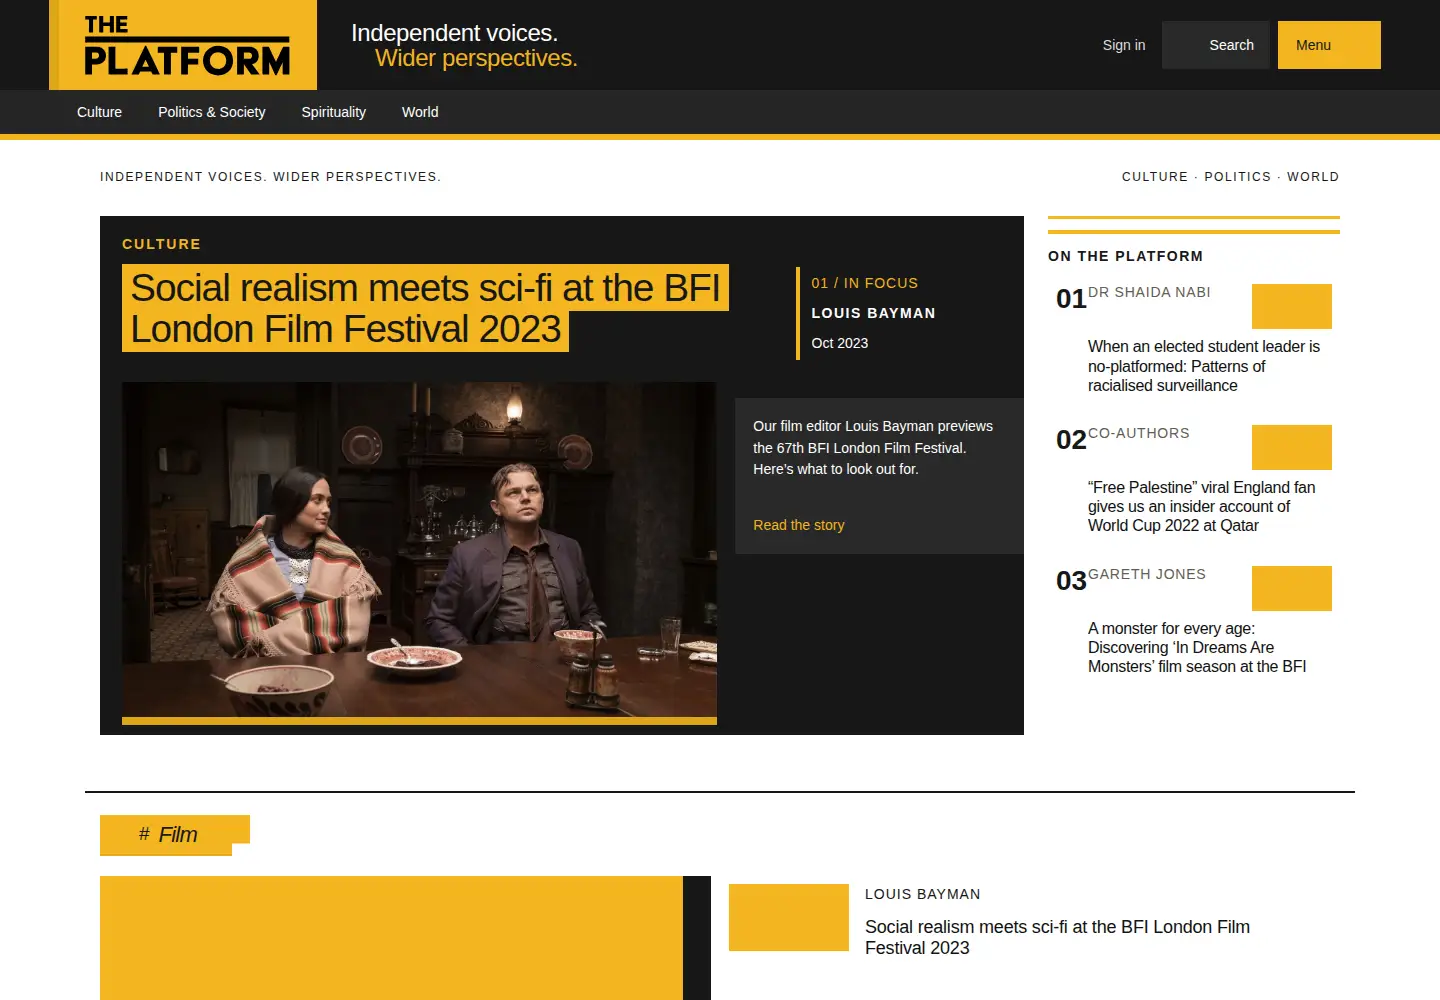The width and height of the screenshot is (1440, 1000).
Task: Open the '# Film' section tag
Action: click(175, 835)
